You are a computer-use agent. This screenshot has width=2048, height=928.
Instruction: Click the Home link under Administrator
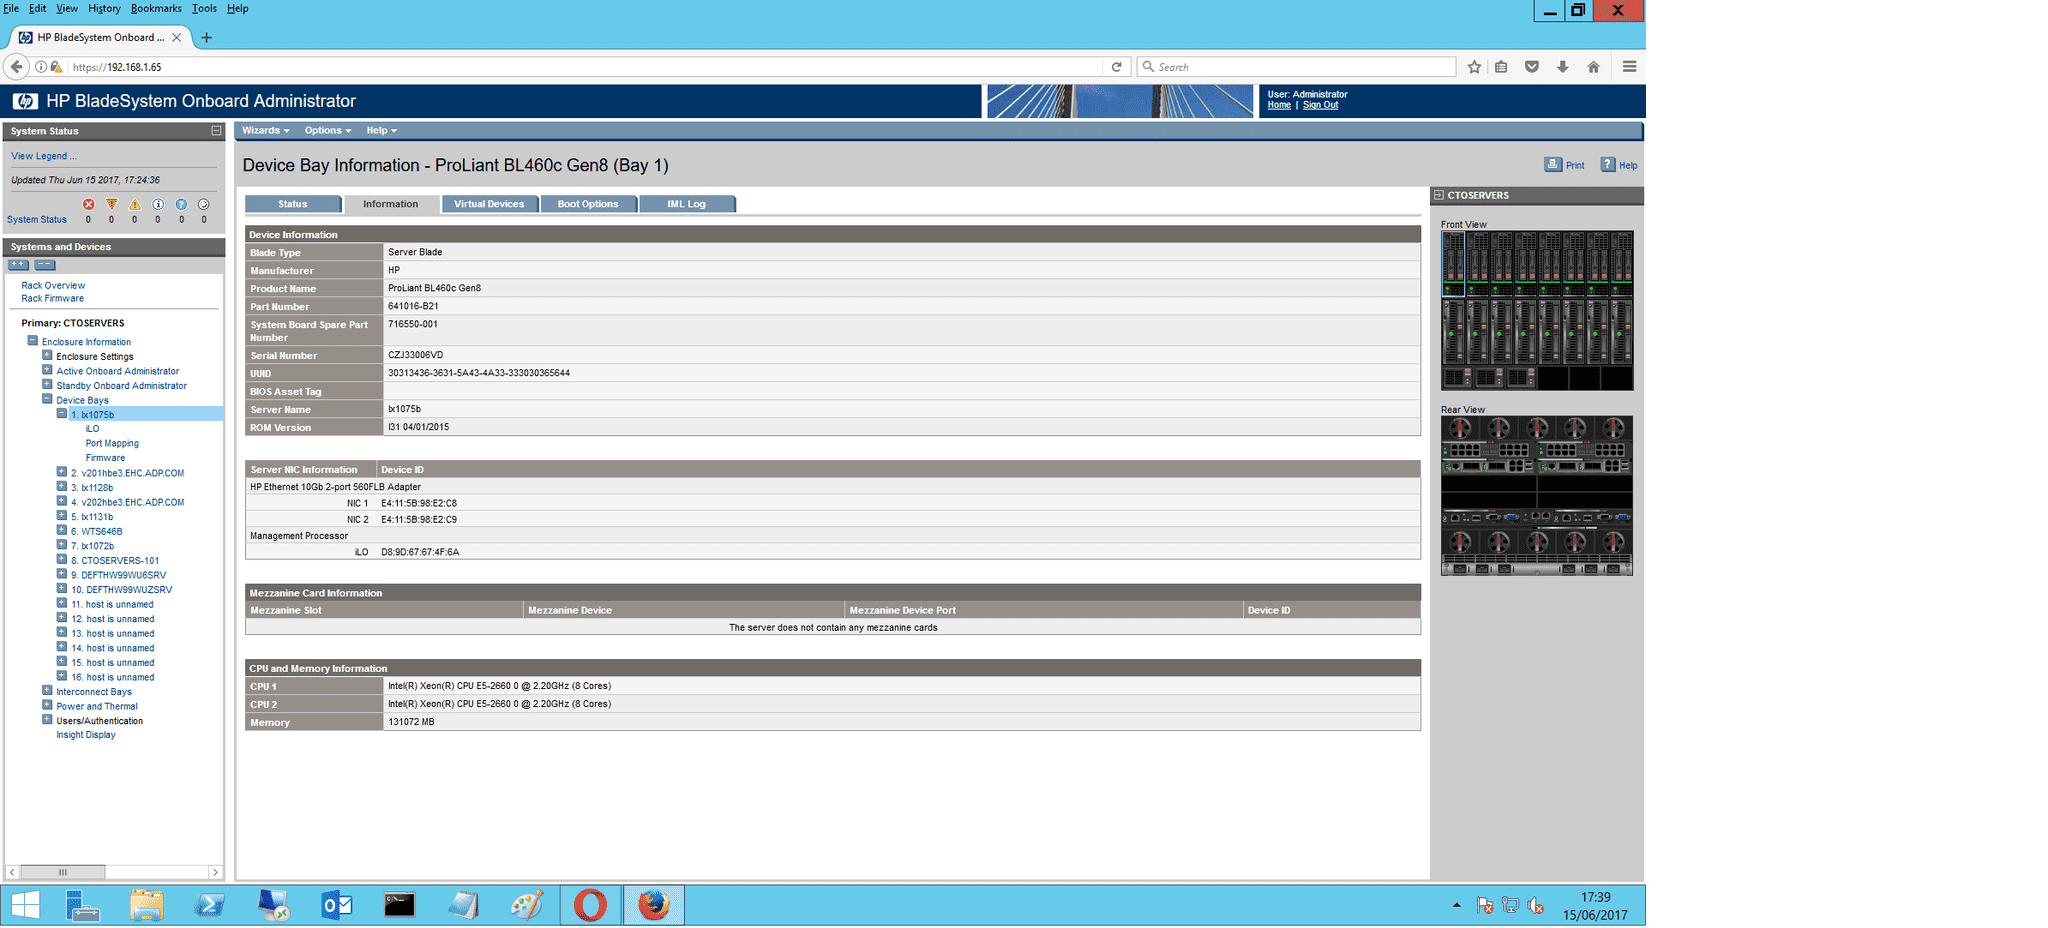(x=1279, y=105)
